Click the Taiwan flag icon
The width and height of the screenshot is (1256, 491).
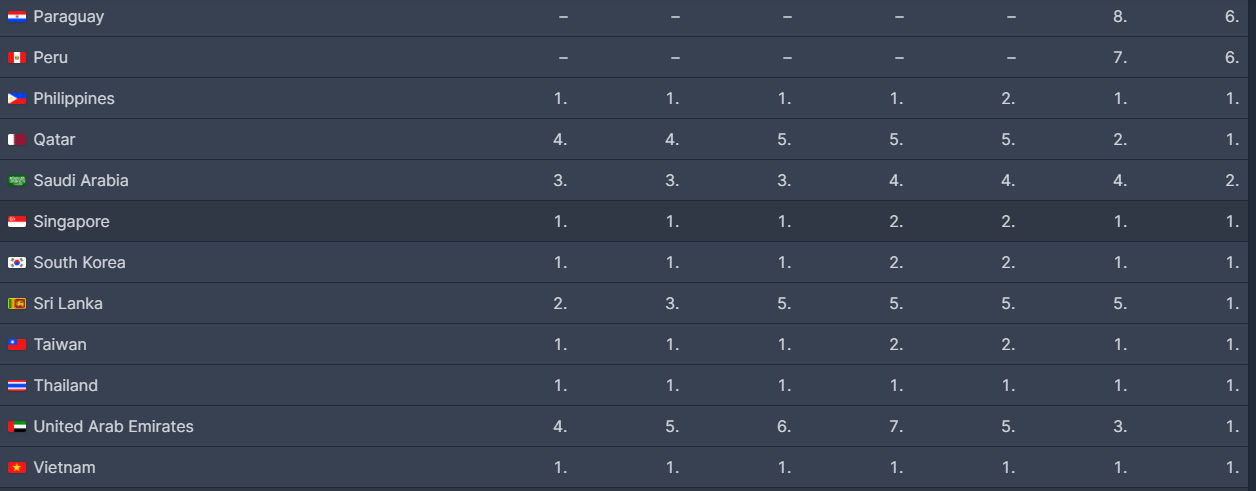tap(17, 345)
